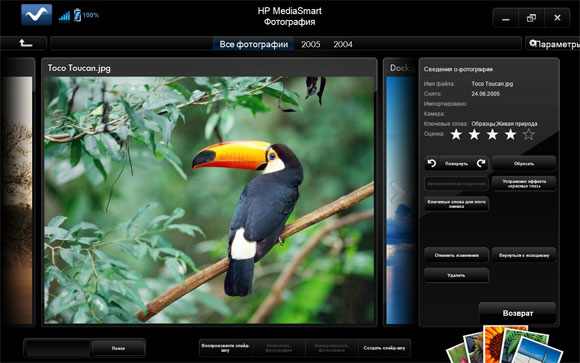Set rating to the third star
Screen dimensions: 580x363
pyautogui.click(x=492, y=134)
